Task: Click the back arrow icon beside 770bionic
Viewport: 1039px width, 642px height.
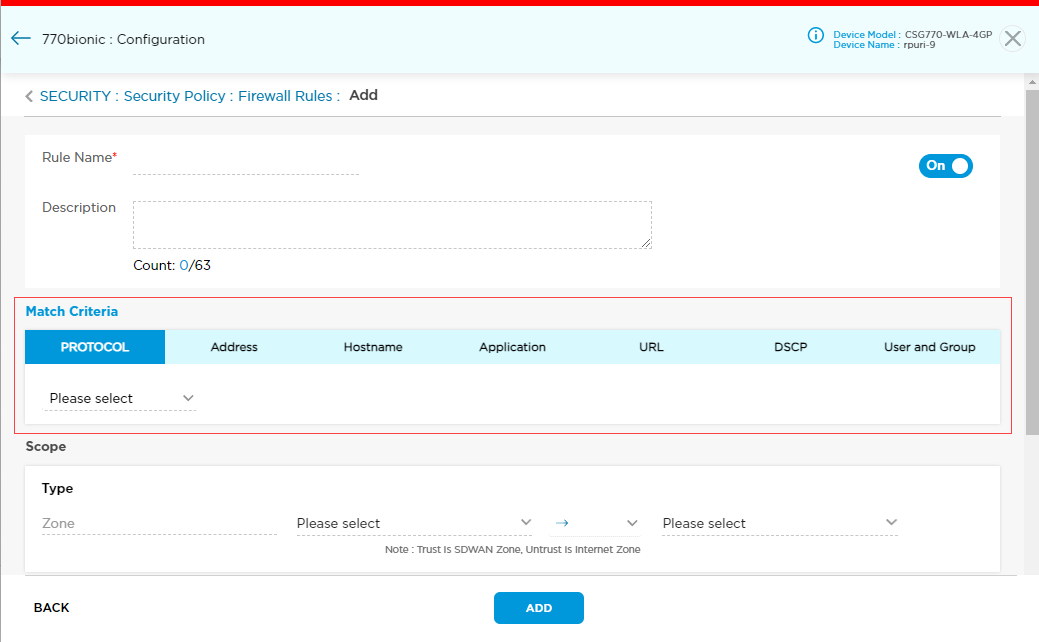Action: click(x=21, y=39)
